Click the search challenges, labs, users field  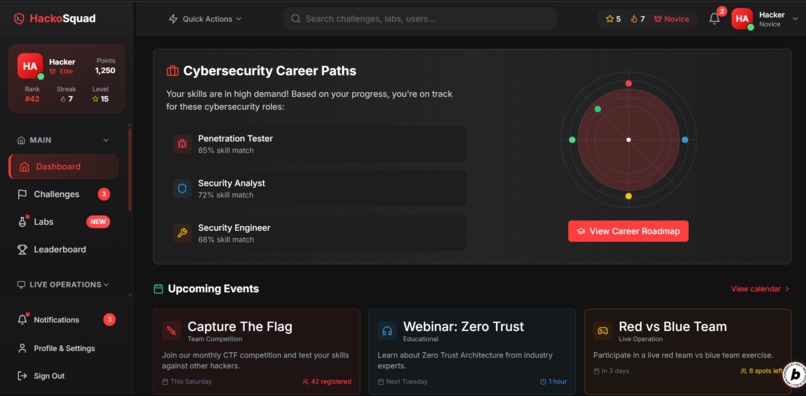(x=420, y=19)
